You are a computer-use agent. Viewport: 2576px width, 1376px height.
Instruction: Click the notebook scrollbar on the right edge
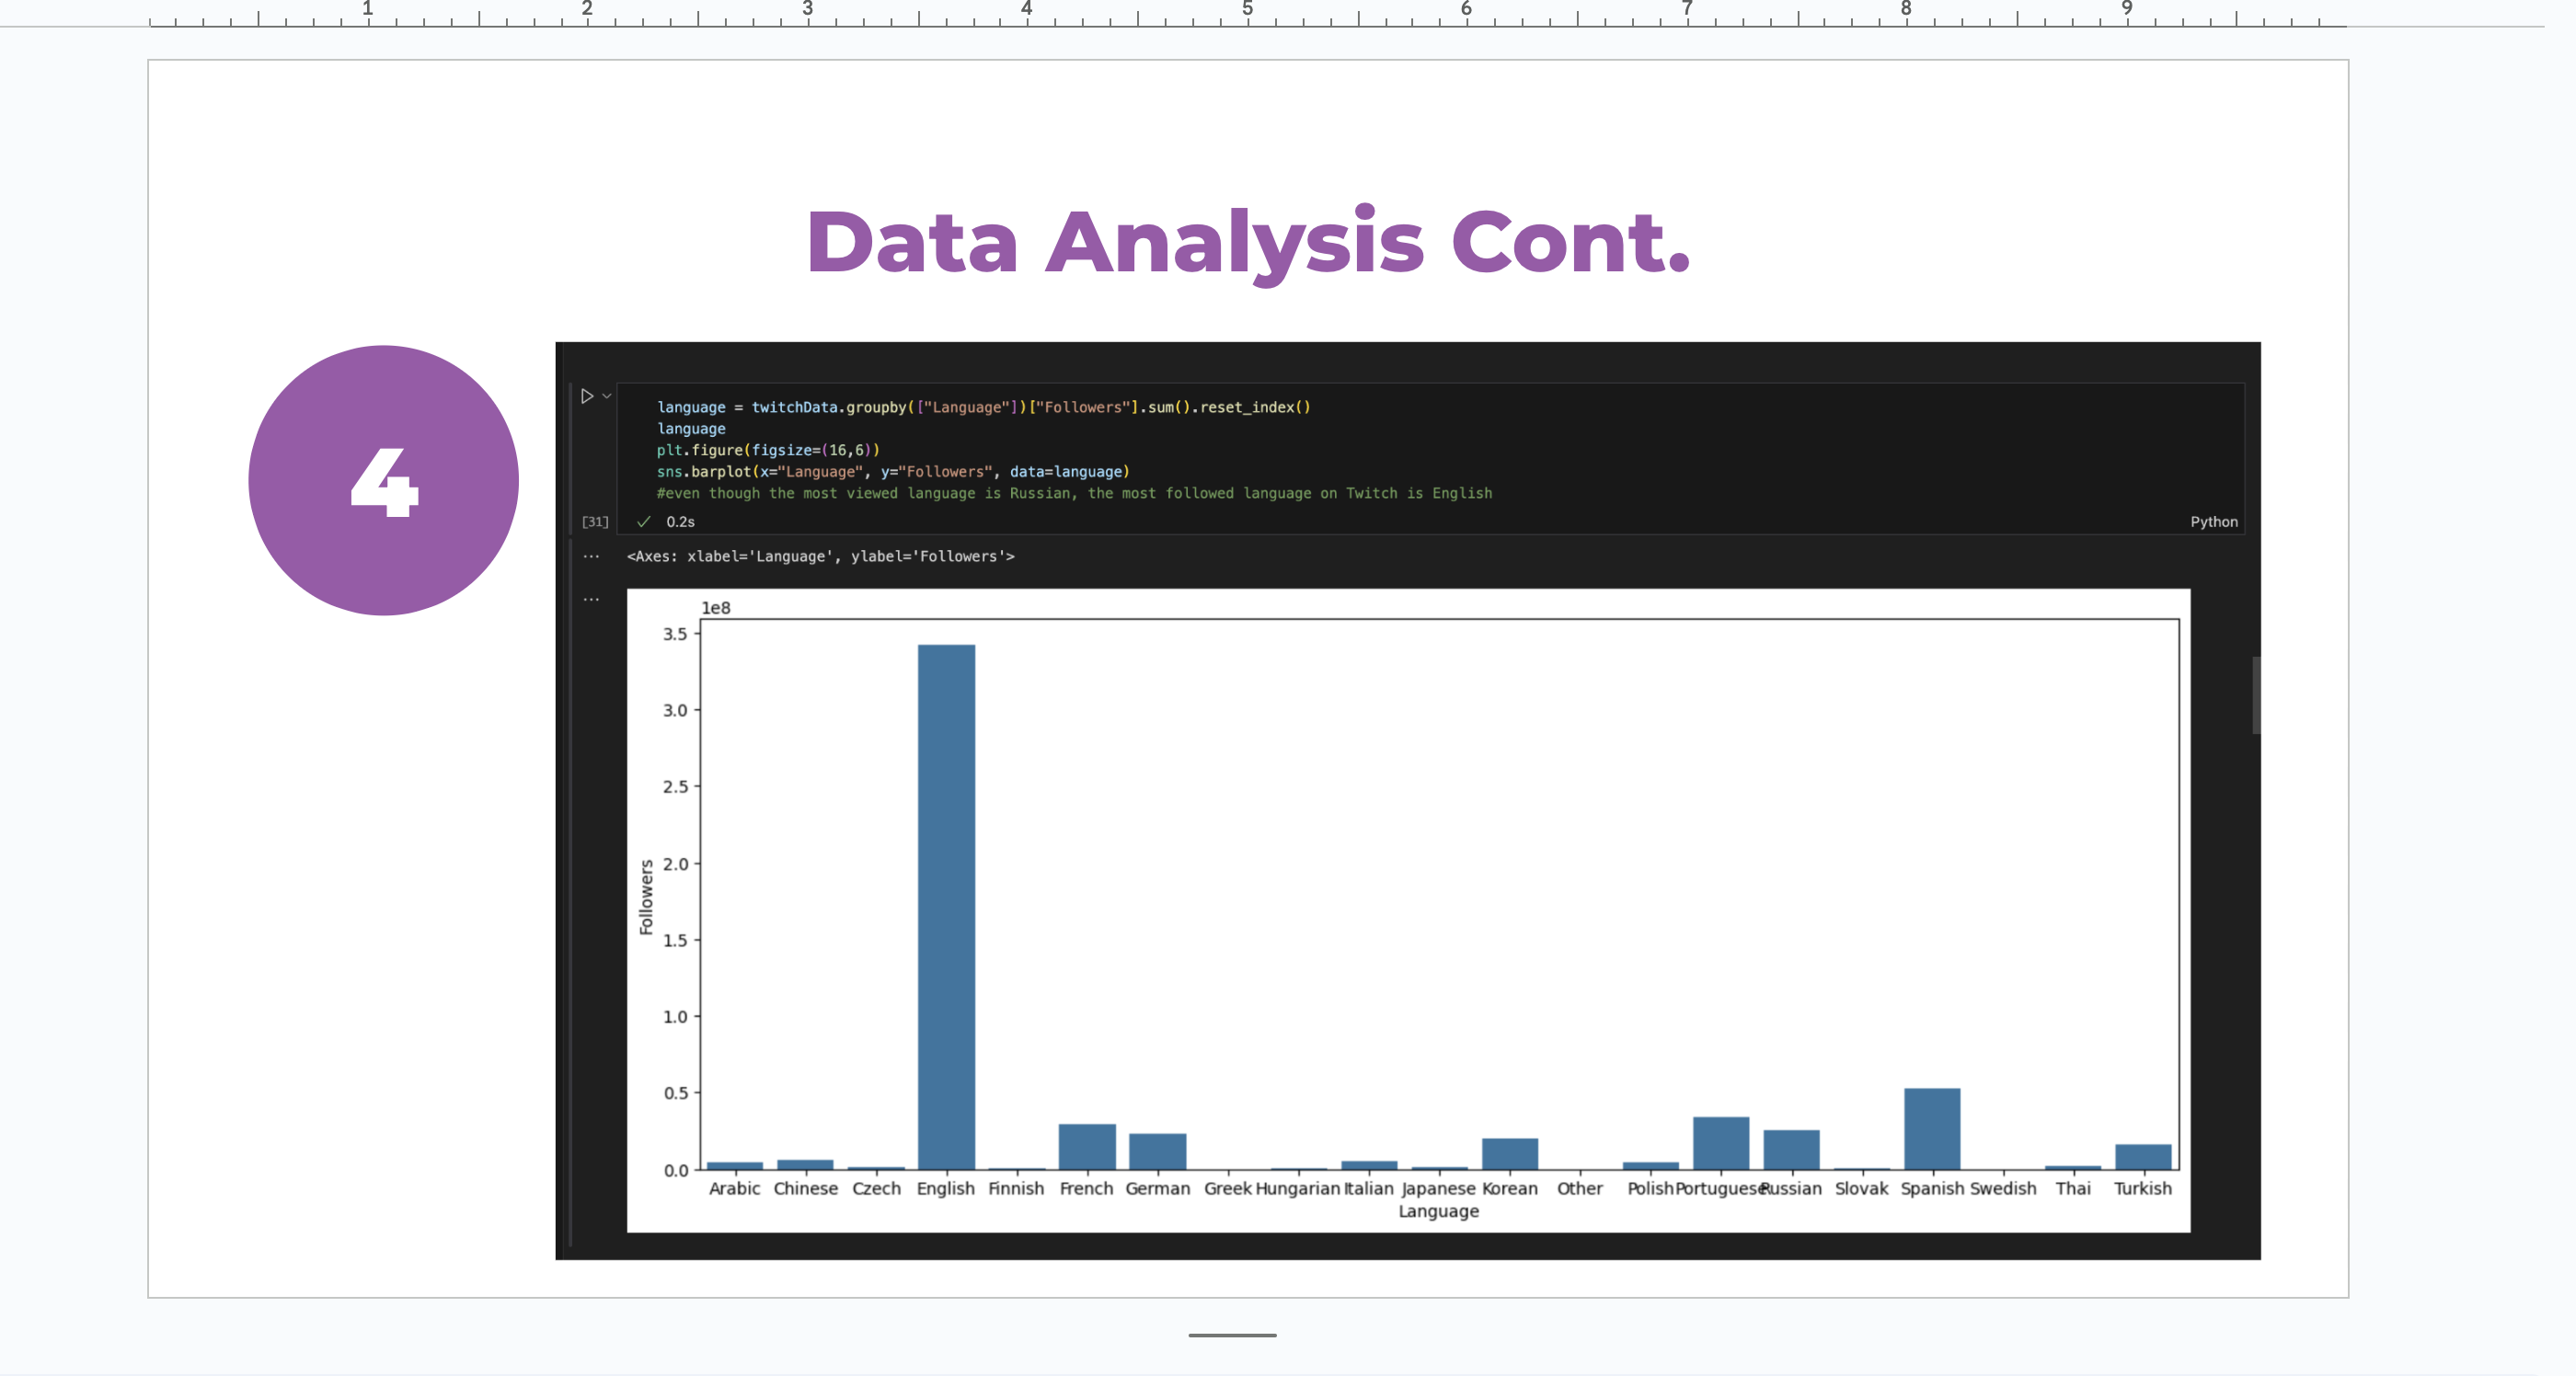(2255, 695)
